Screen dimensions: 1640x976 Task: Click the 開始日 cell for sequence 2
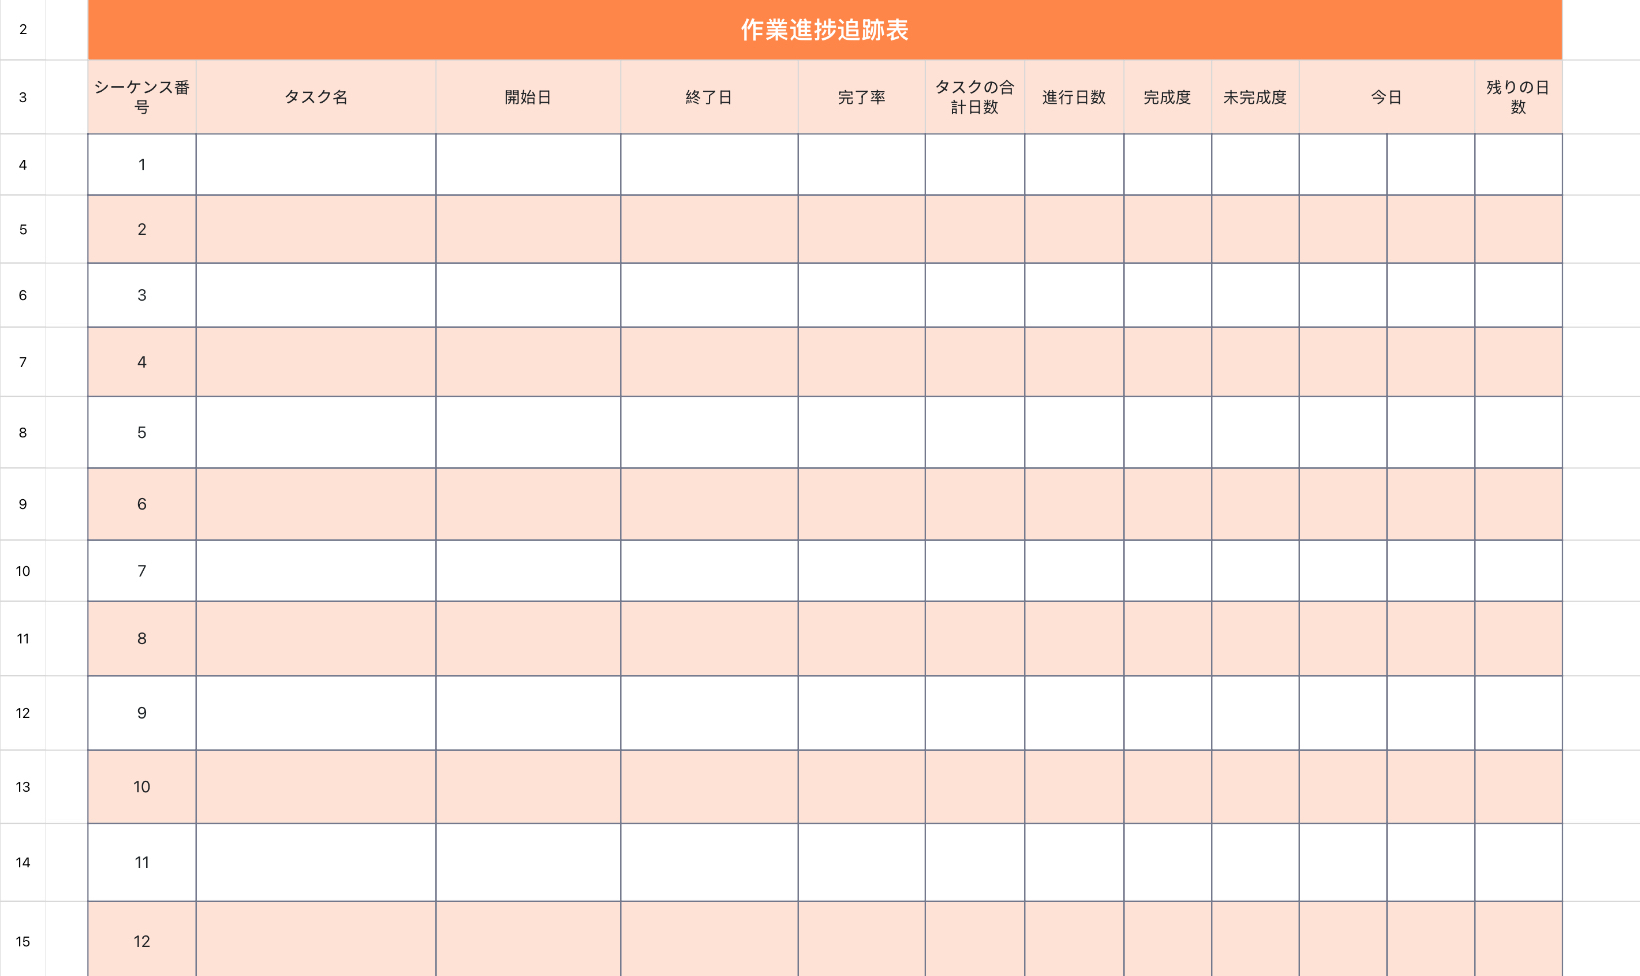[x=528, y=229]
